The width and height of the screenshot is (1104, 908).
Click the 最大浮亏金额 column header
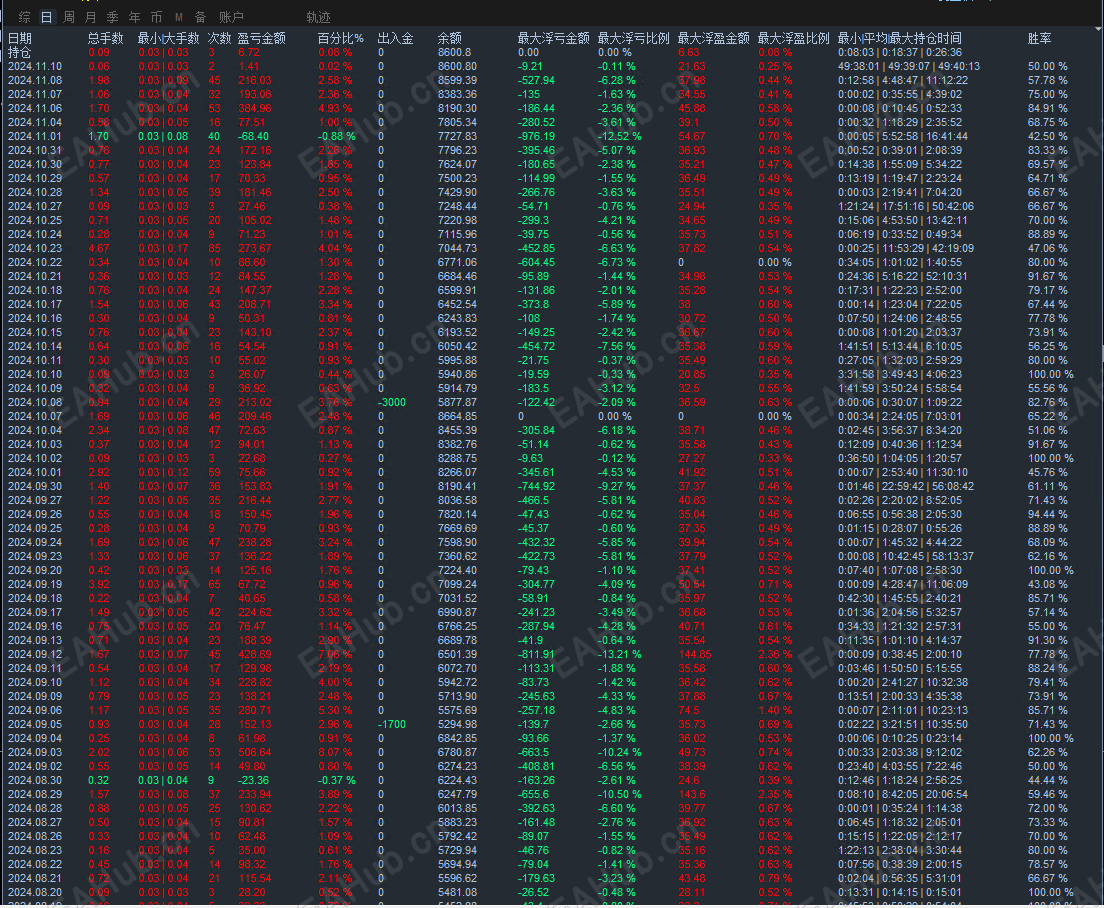point(553,38)
